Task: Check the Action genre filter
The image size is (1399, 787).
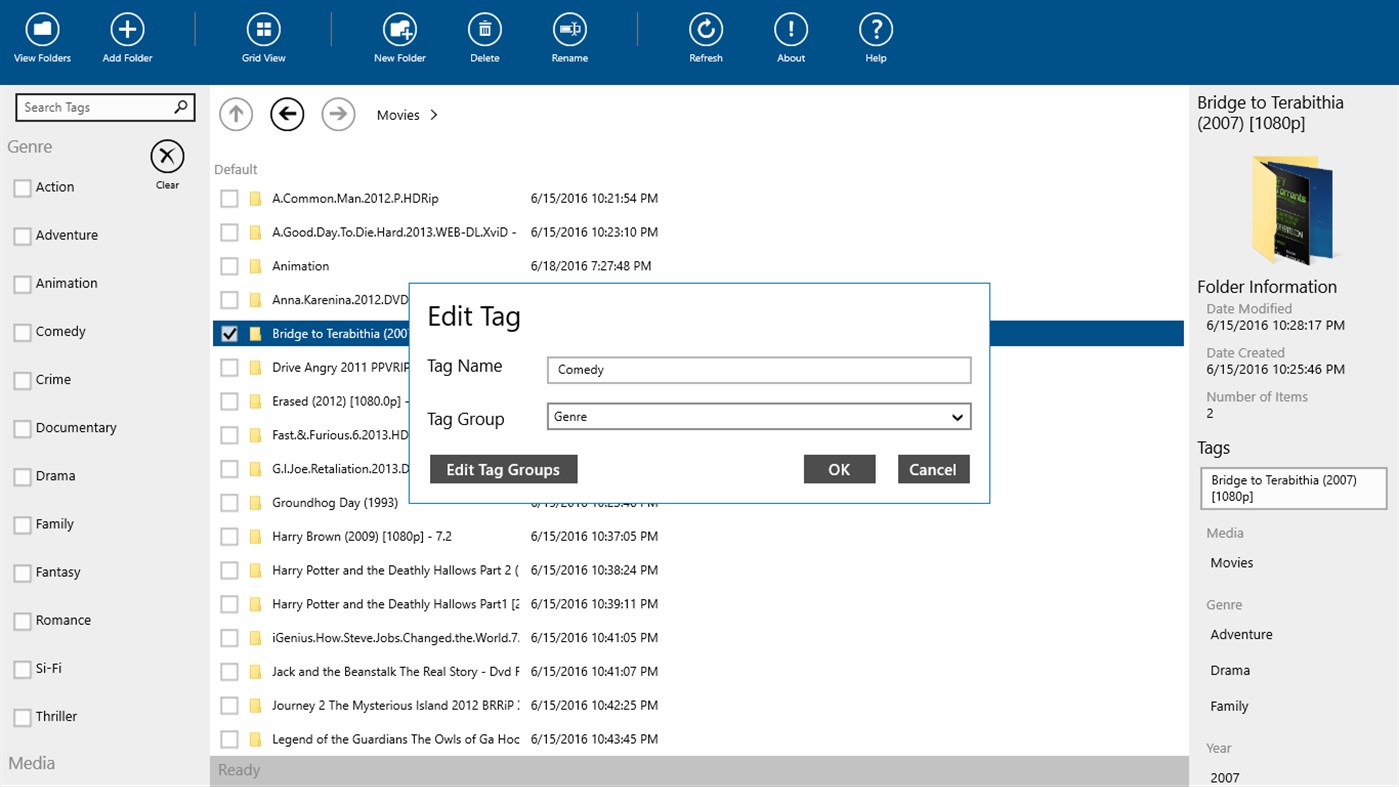Action: coord(21,187)
